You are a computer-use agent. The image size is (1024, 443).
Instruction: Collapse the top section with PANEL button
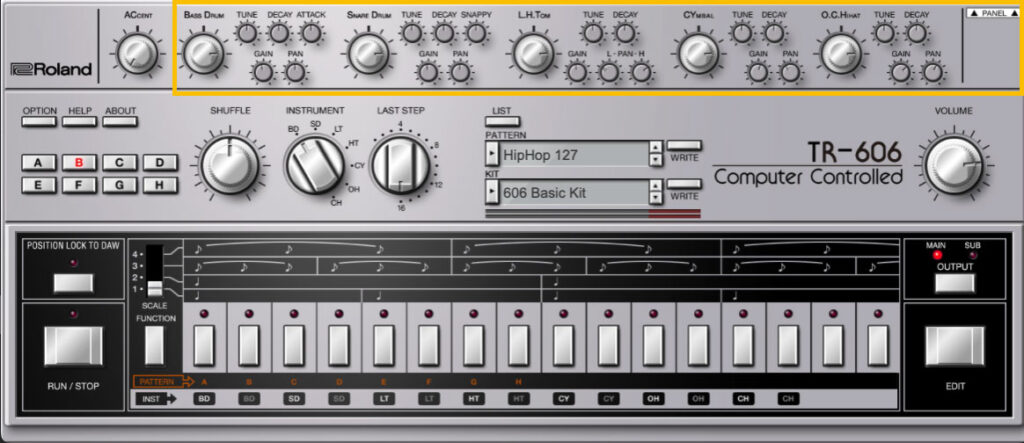click(x=993, y=12)
